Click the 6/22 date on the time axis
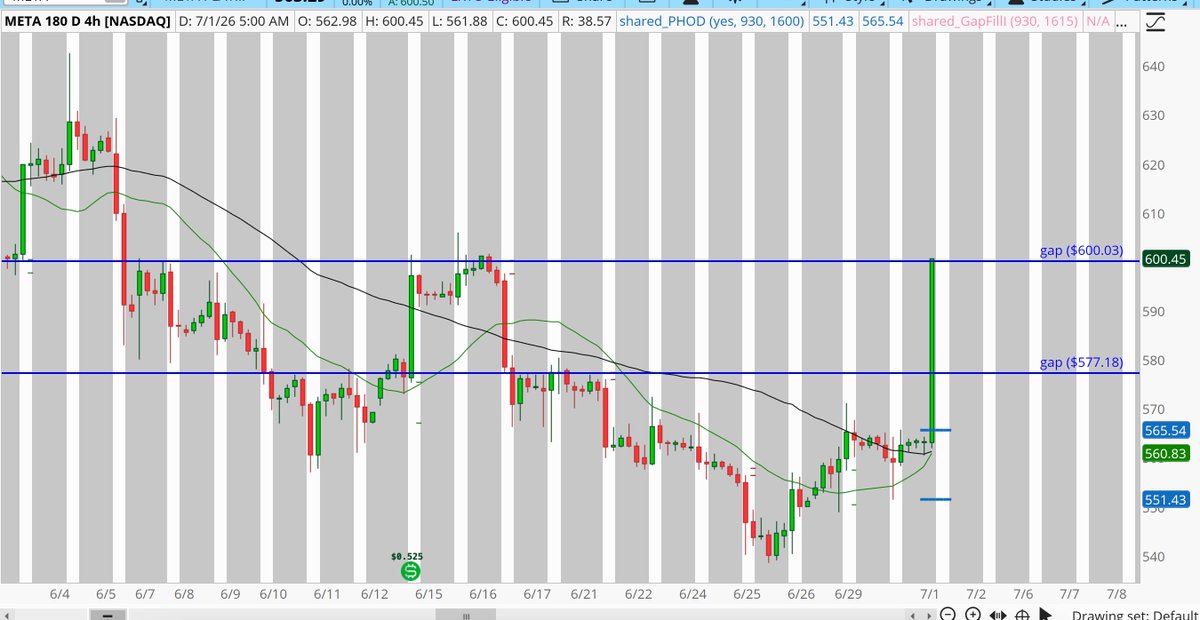Screen dimensions: 1200x620 tap(637, 593)
